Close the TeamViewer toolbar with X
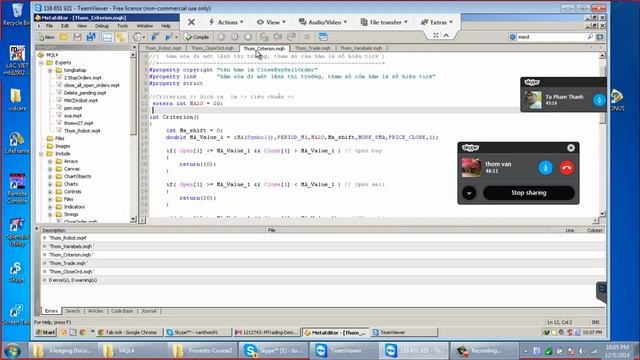The height and width of the screenshot is (360, 640). pos(191,22)
